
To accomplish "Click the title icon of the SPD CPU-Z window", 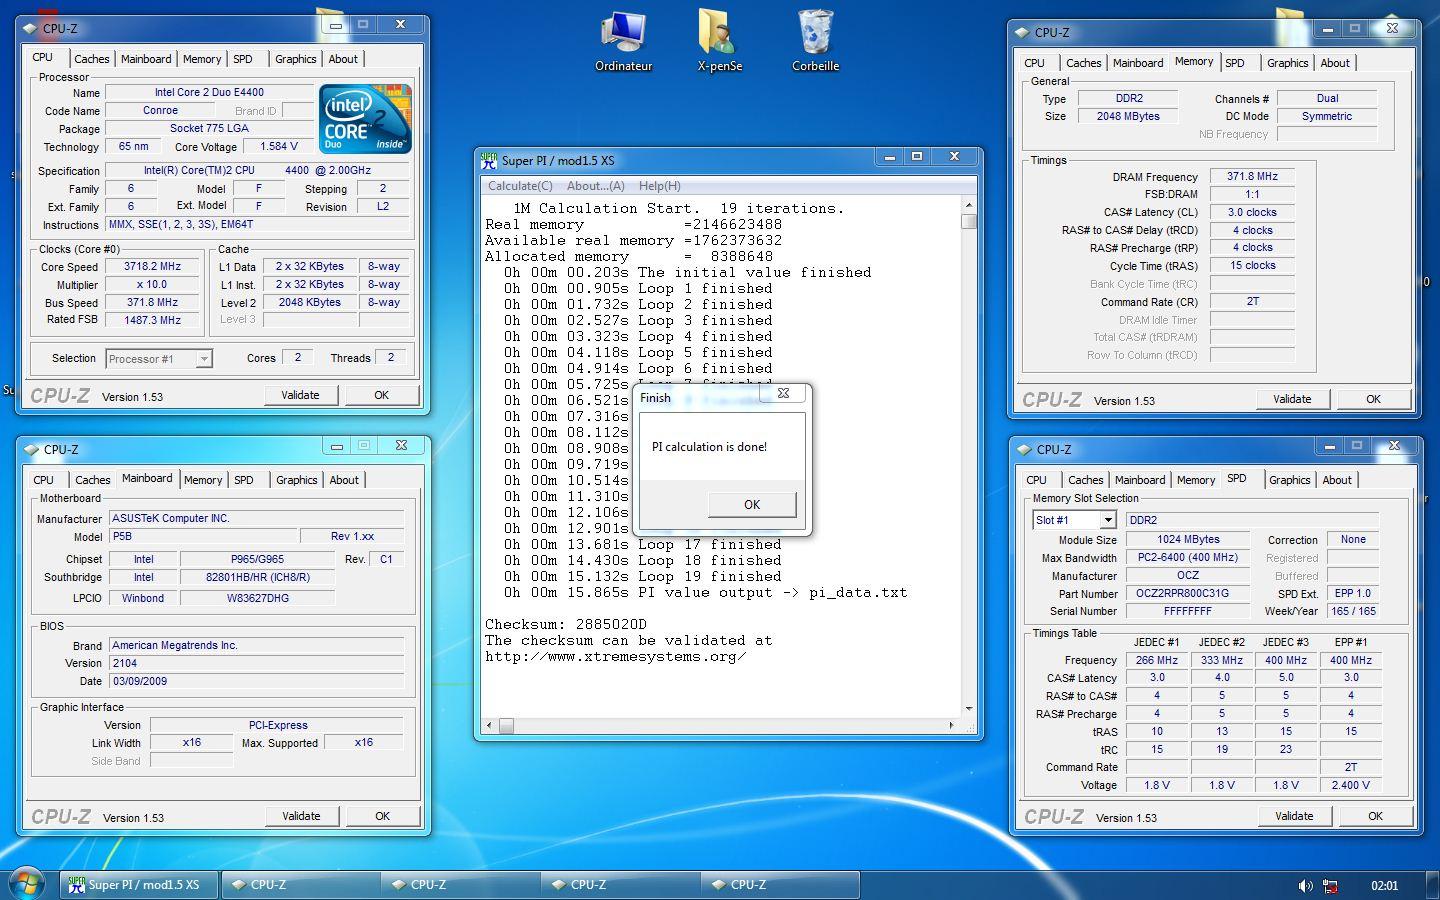I will pyautogui.click(x=1024, y=449).
